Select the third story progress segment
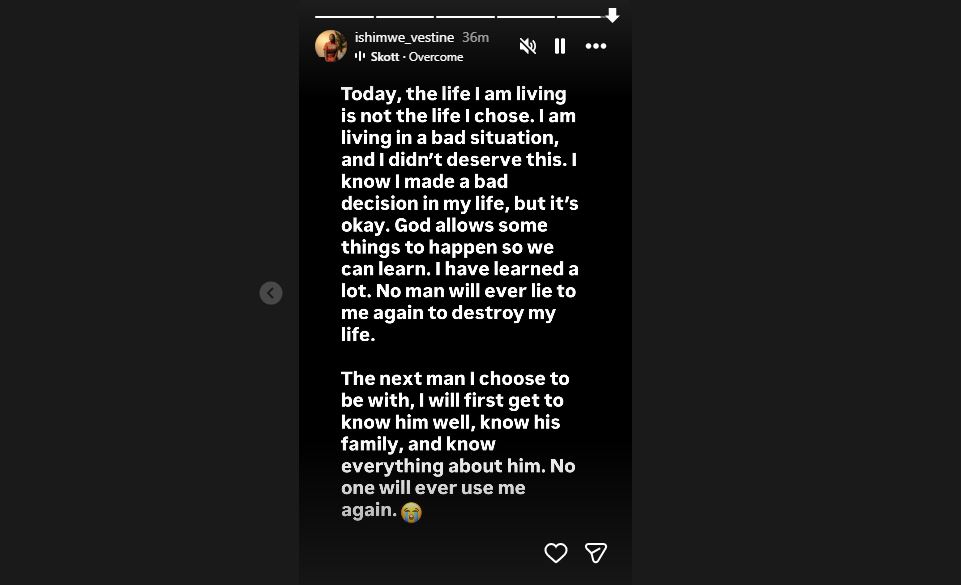The height and width of the screenshot is (585, 961). tap(465, 16)
